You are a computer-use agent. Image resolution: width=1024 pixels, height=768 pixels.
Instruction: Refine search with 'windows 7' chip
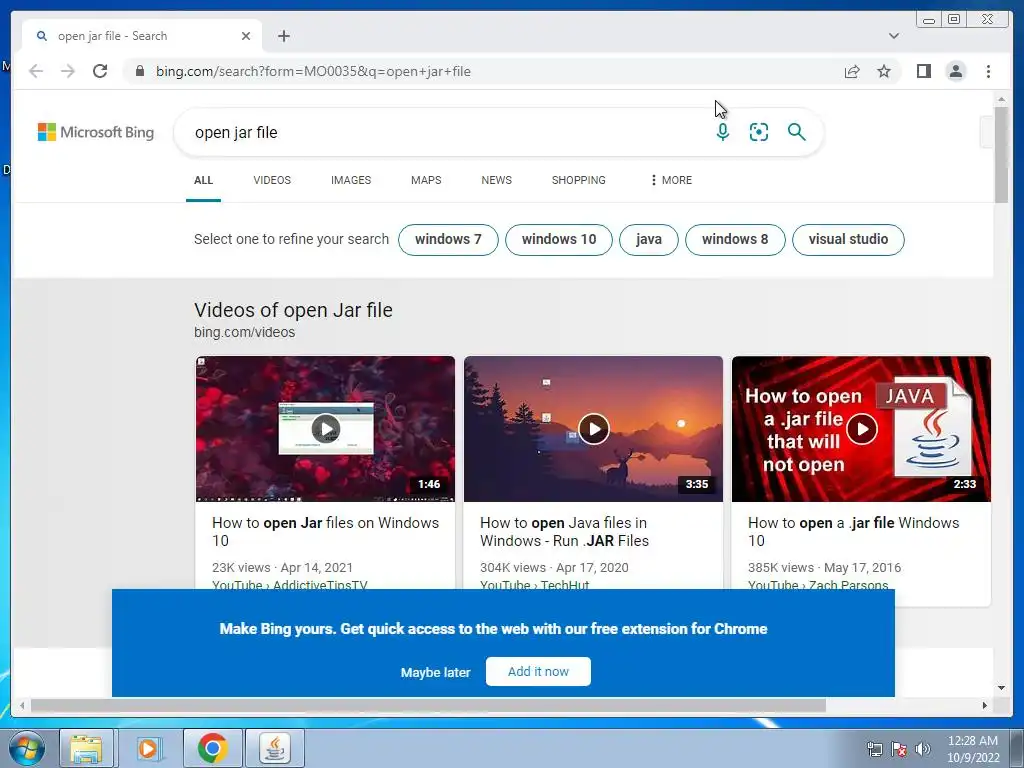[448, 240]
